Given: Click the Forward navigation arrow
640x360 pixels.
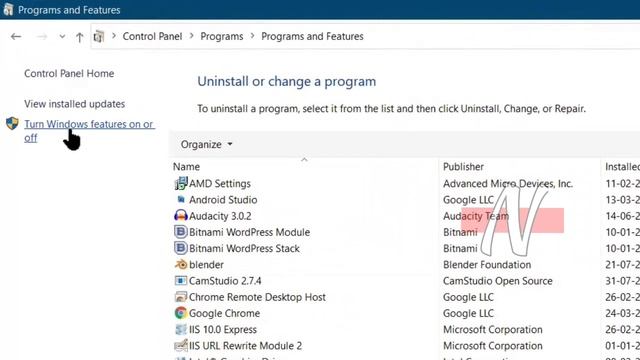Looking at the screenshot, I should pos(42,37).
